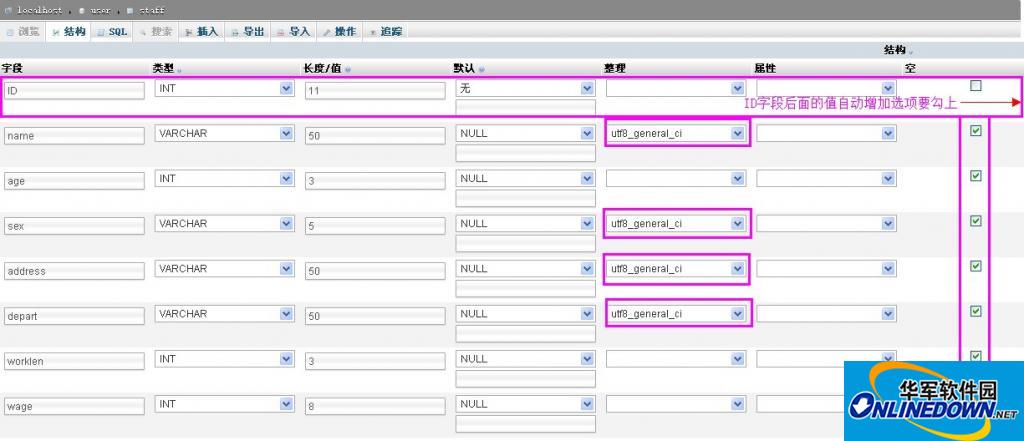Open the 搜索 tab

(155, 32)
